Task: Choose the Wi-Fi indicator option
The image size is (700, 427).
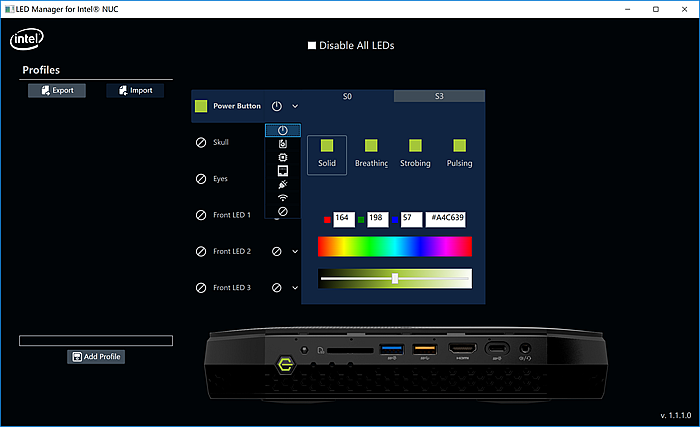Action: point(283,197)
